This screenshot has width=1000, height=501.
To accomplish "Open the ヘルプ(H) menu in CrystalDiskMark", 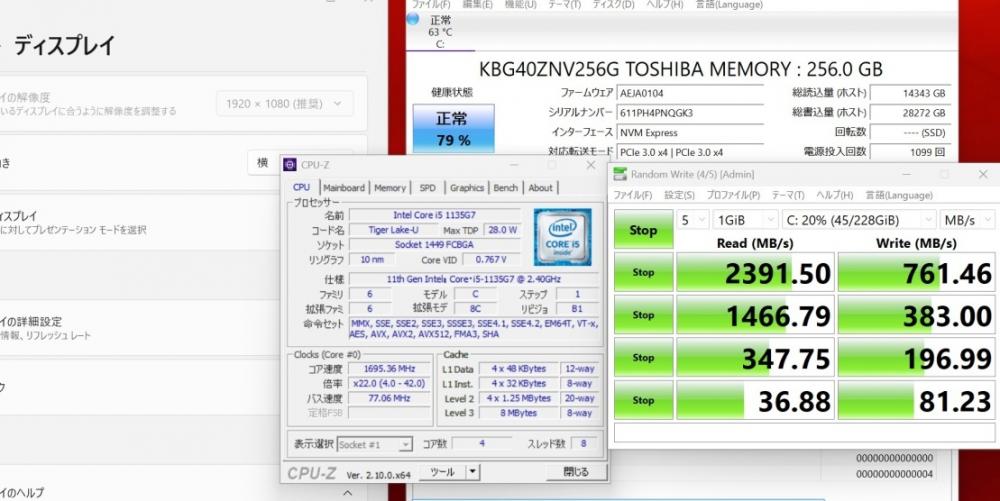I will 834,195.
